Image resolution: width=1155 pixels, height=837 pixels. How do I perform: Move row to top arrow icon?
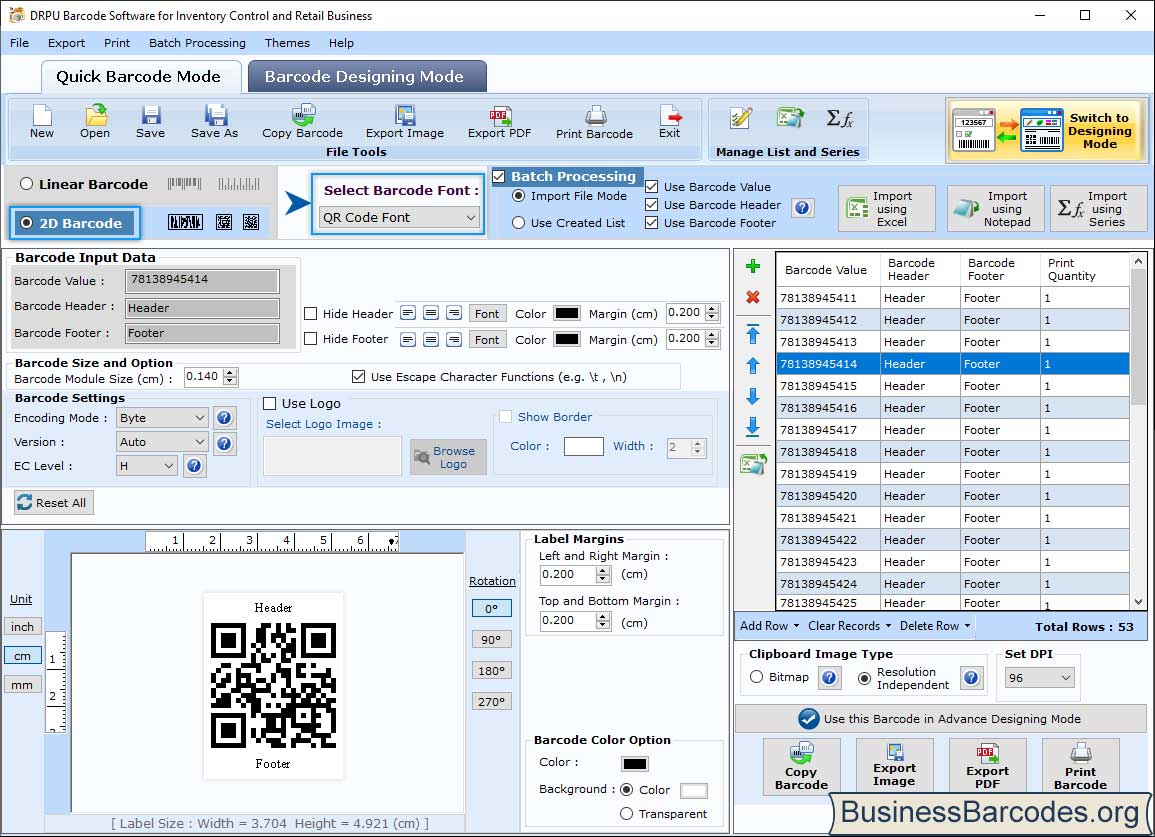(753, 334)
